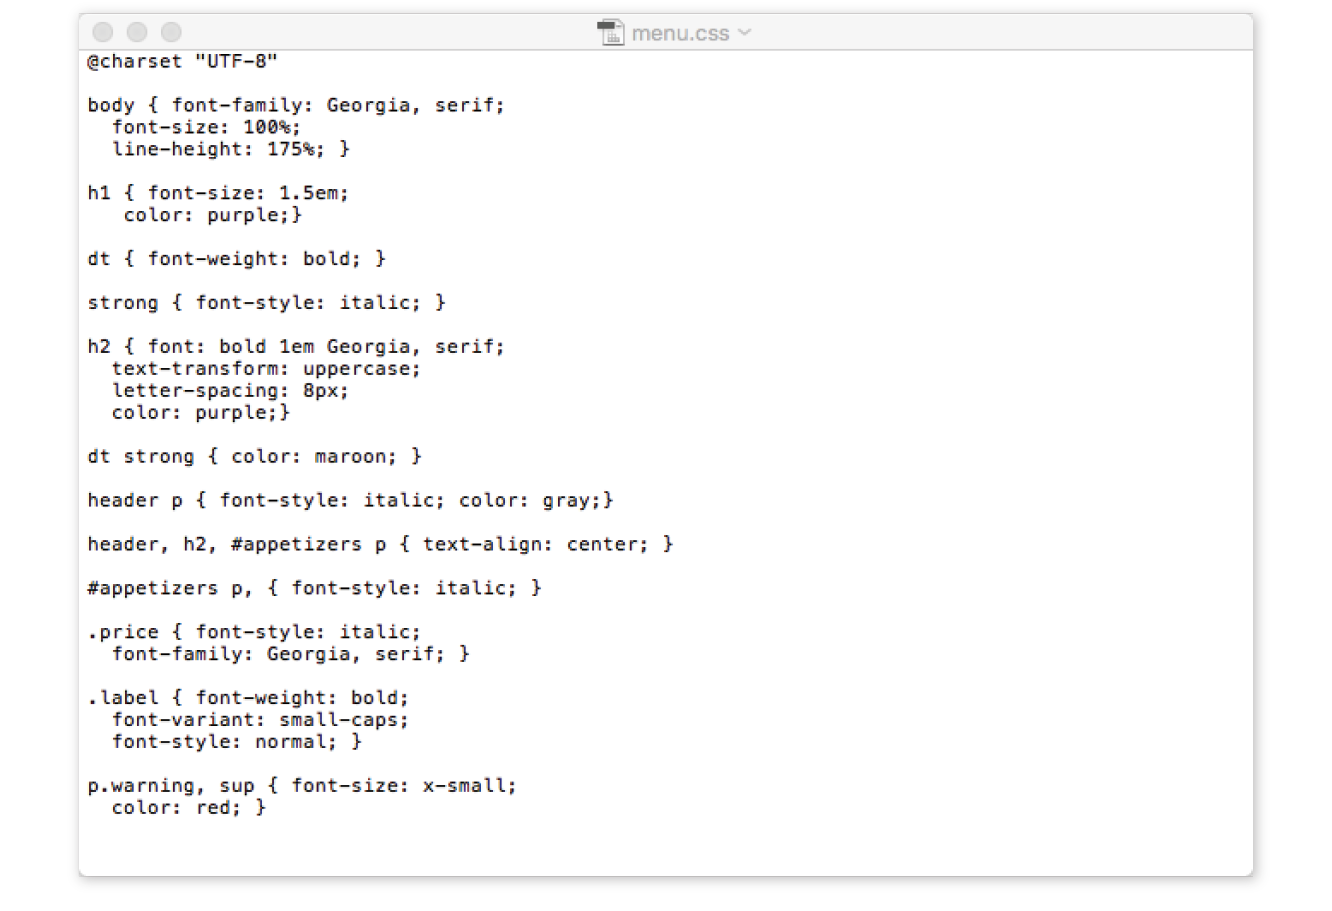The image size is (1332, 911).
Task: Place cursor in the @charset "UTF-8" line
Action: (x=182, y=62)
